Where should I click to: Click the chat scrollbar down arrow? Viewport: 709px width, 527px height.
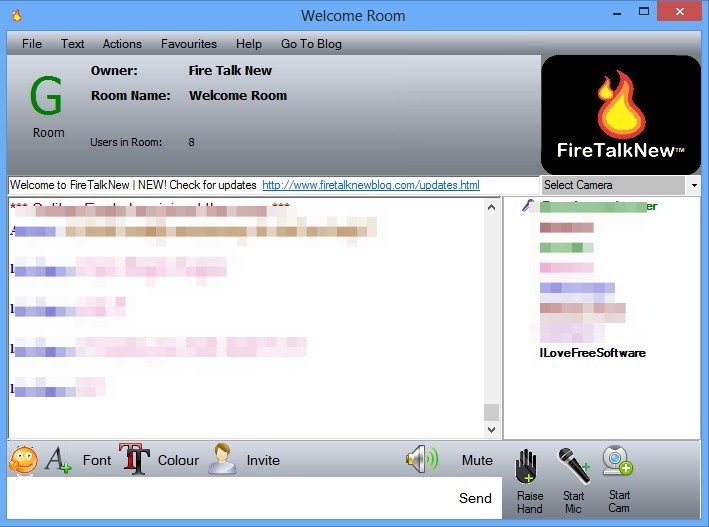pos(492,429)
